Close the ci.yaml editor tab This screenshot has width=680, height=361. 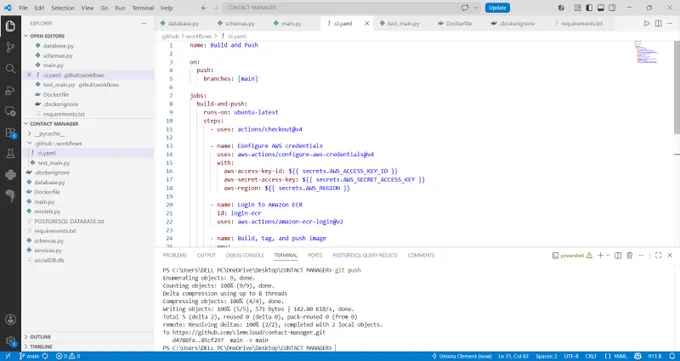tap(367, 23)
